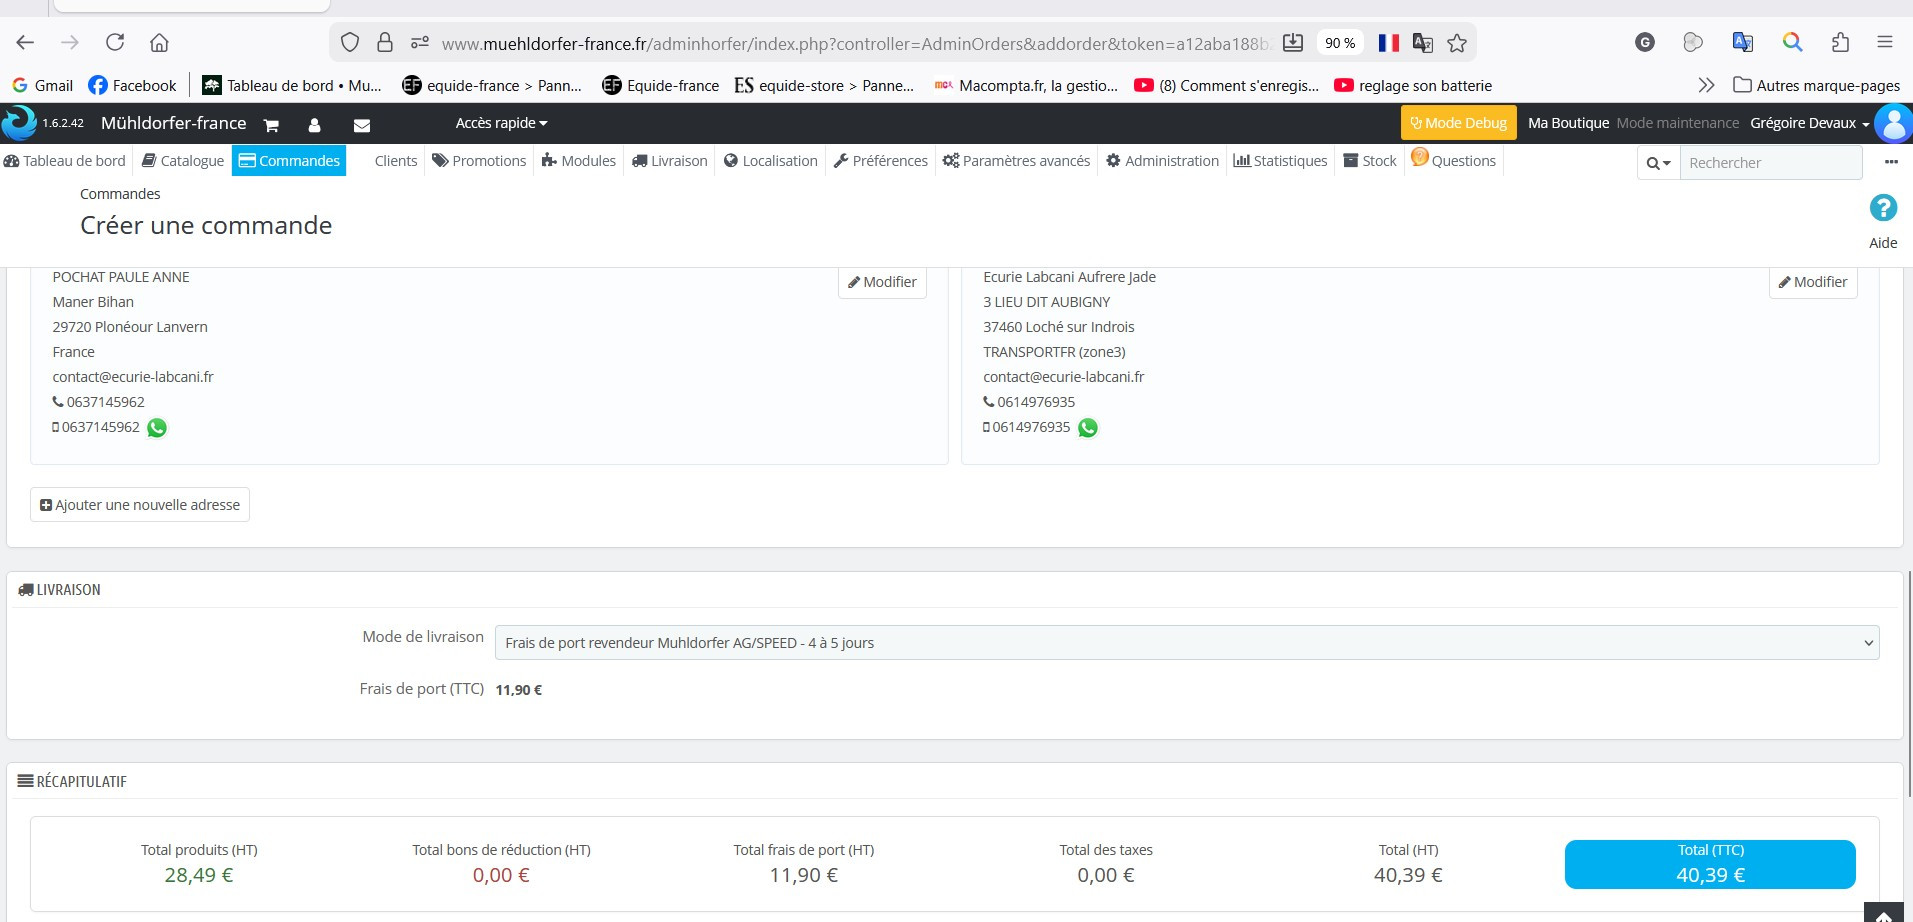This screenshot has height=922, width=1913.
Task: Expand the search filter dropdown arrow
Action: pyautogui.click(x=1658, y=163)
